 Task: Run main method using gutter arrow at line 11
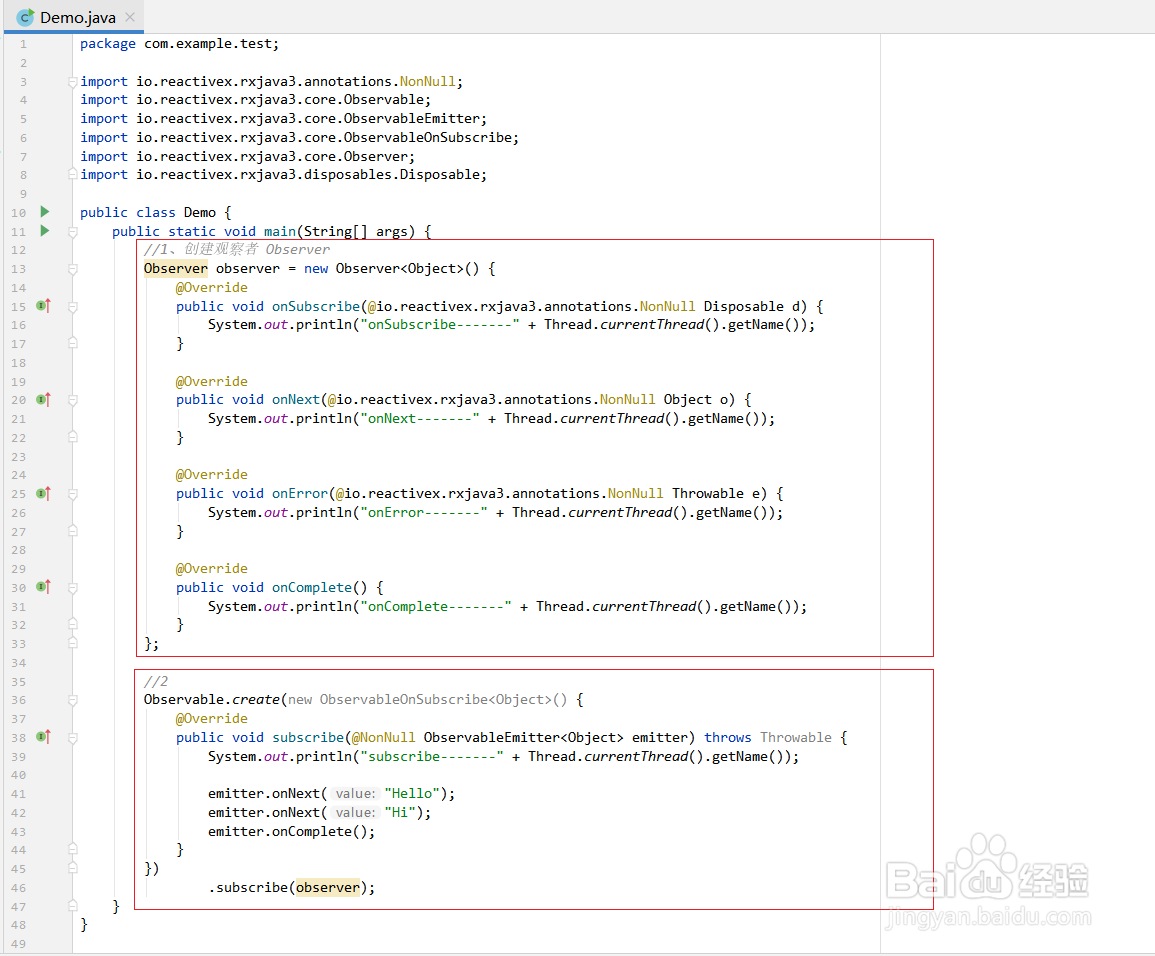(44, 231)
